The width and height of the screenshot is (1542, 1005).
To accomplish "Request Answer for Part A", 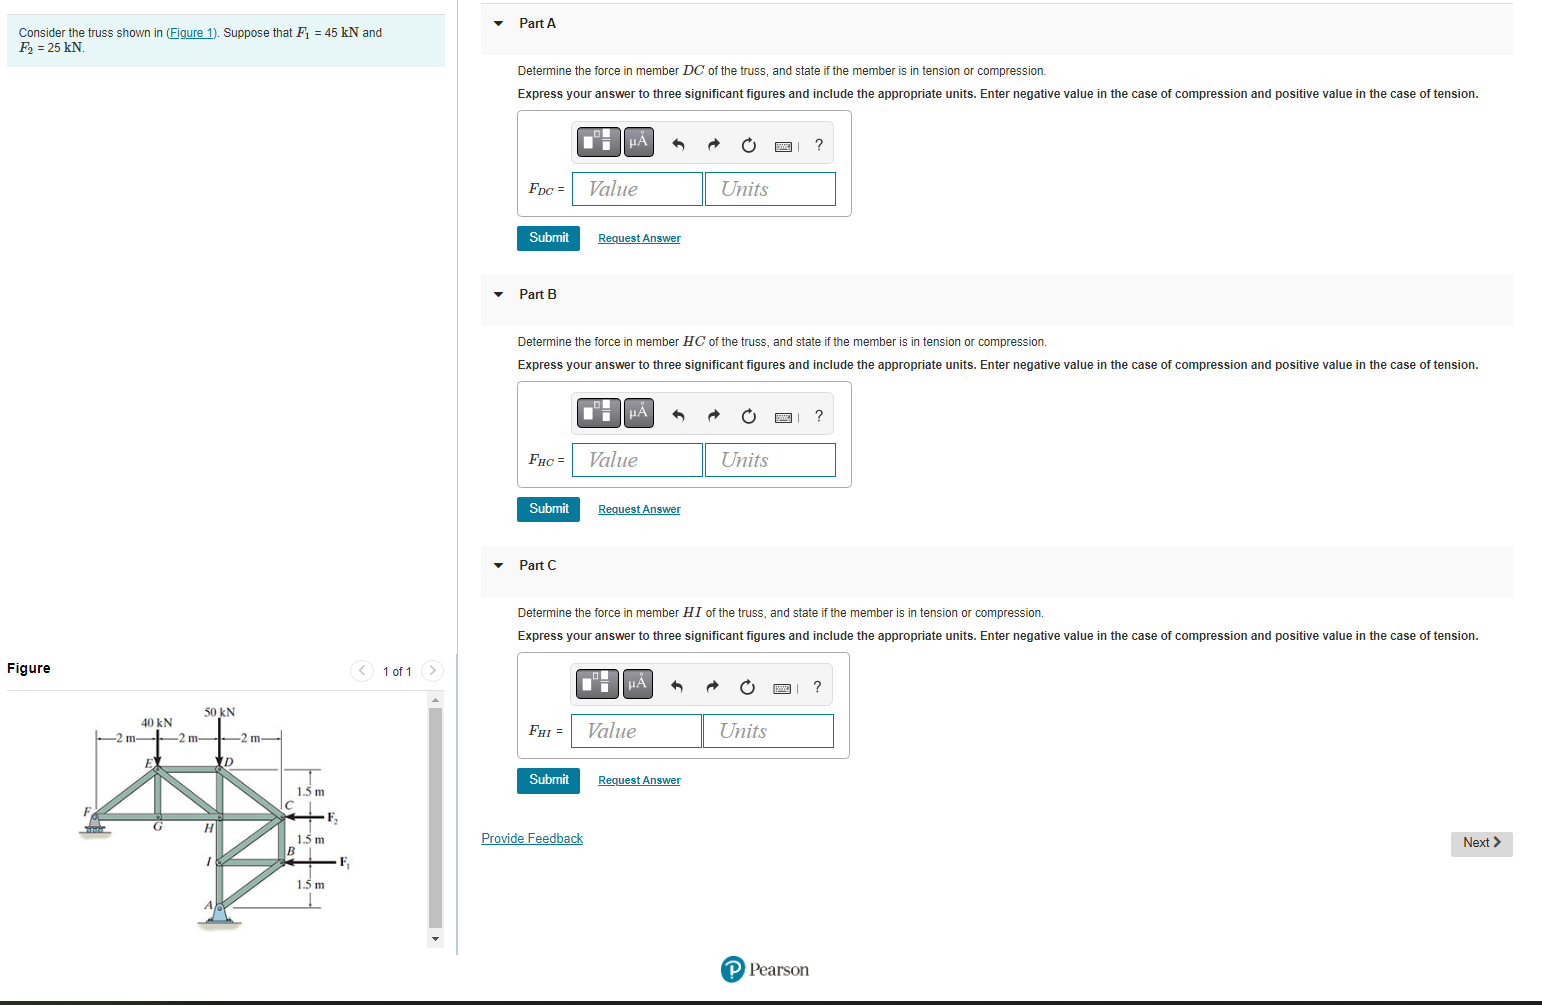I will click(x=639, y=238).
